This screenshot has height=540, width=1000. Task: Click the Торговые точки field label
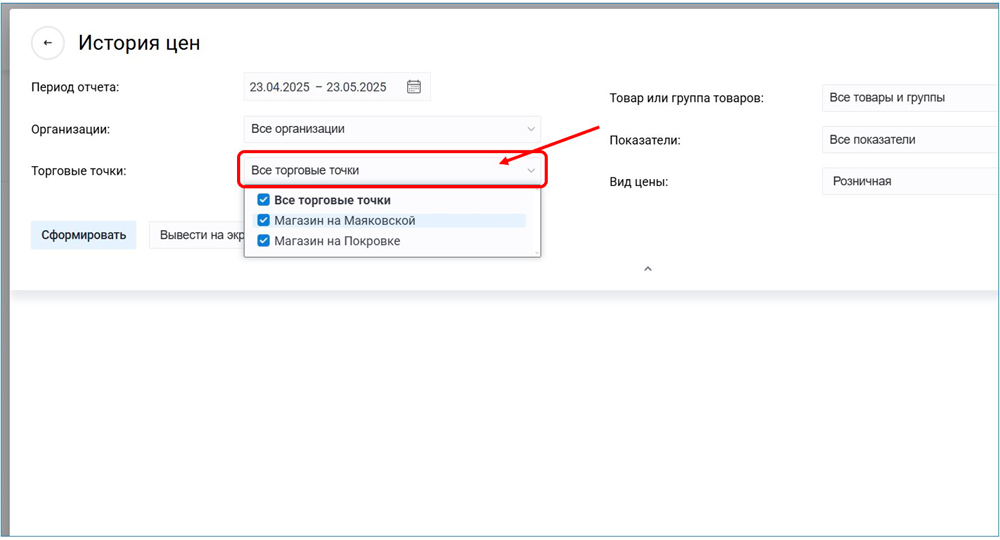click(79, 171)
